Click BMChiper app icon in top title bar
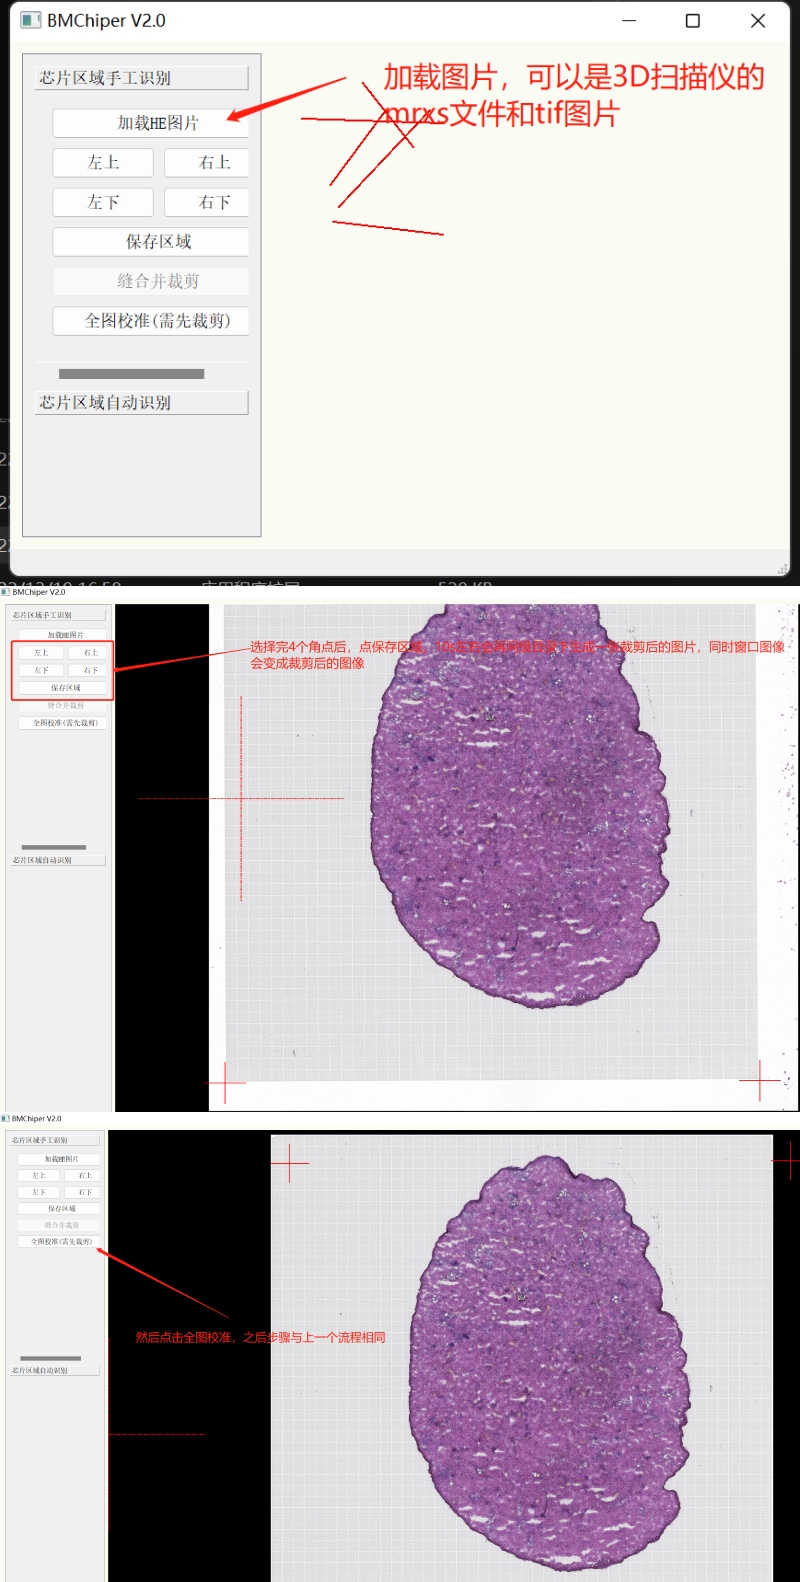 click(x=31, y=21)
